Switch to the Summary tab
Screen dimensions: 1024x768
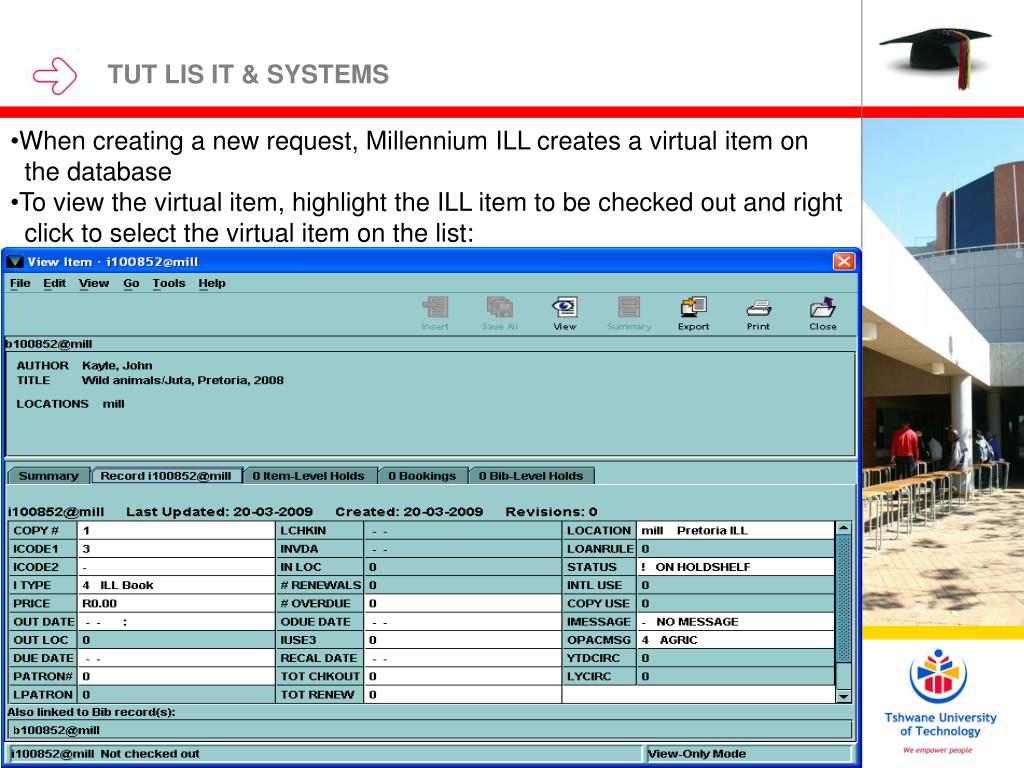48,476
